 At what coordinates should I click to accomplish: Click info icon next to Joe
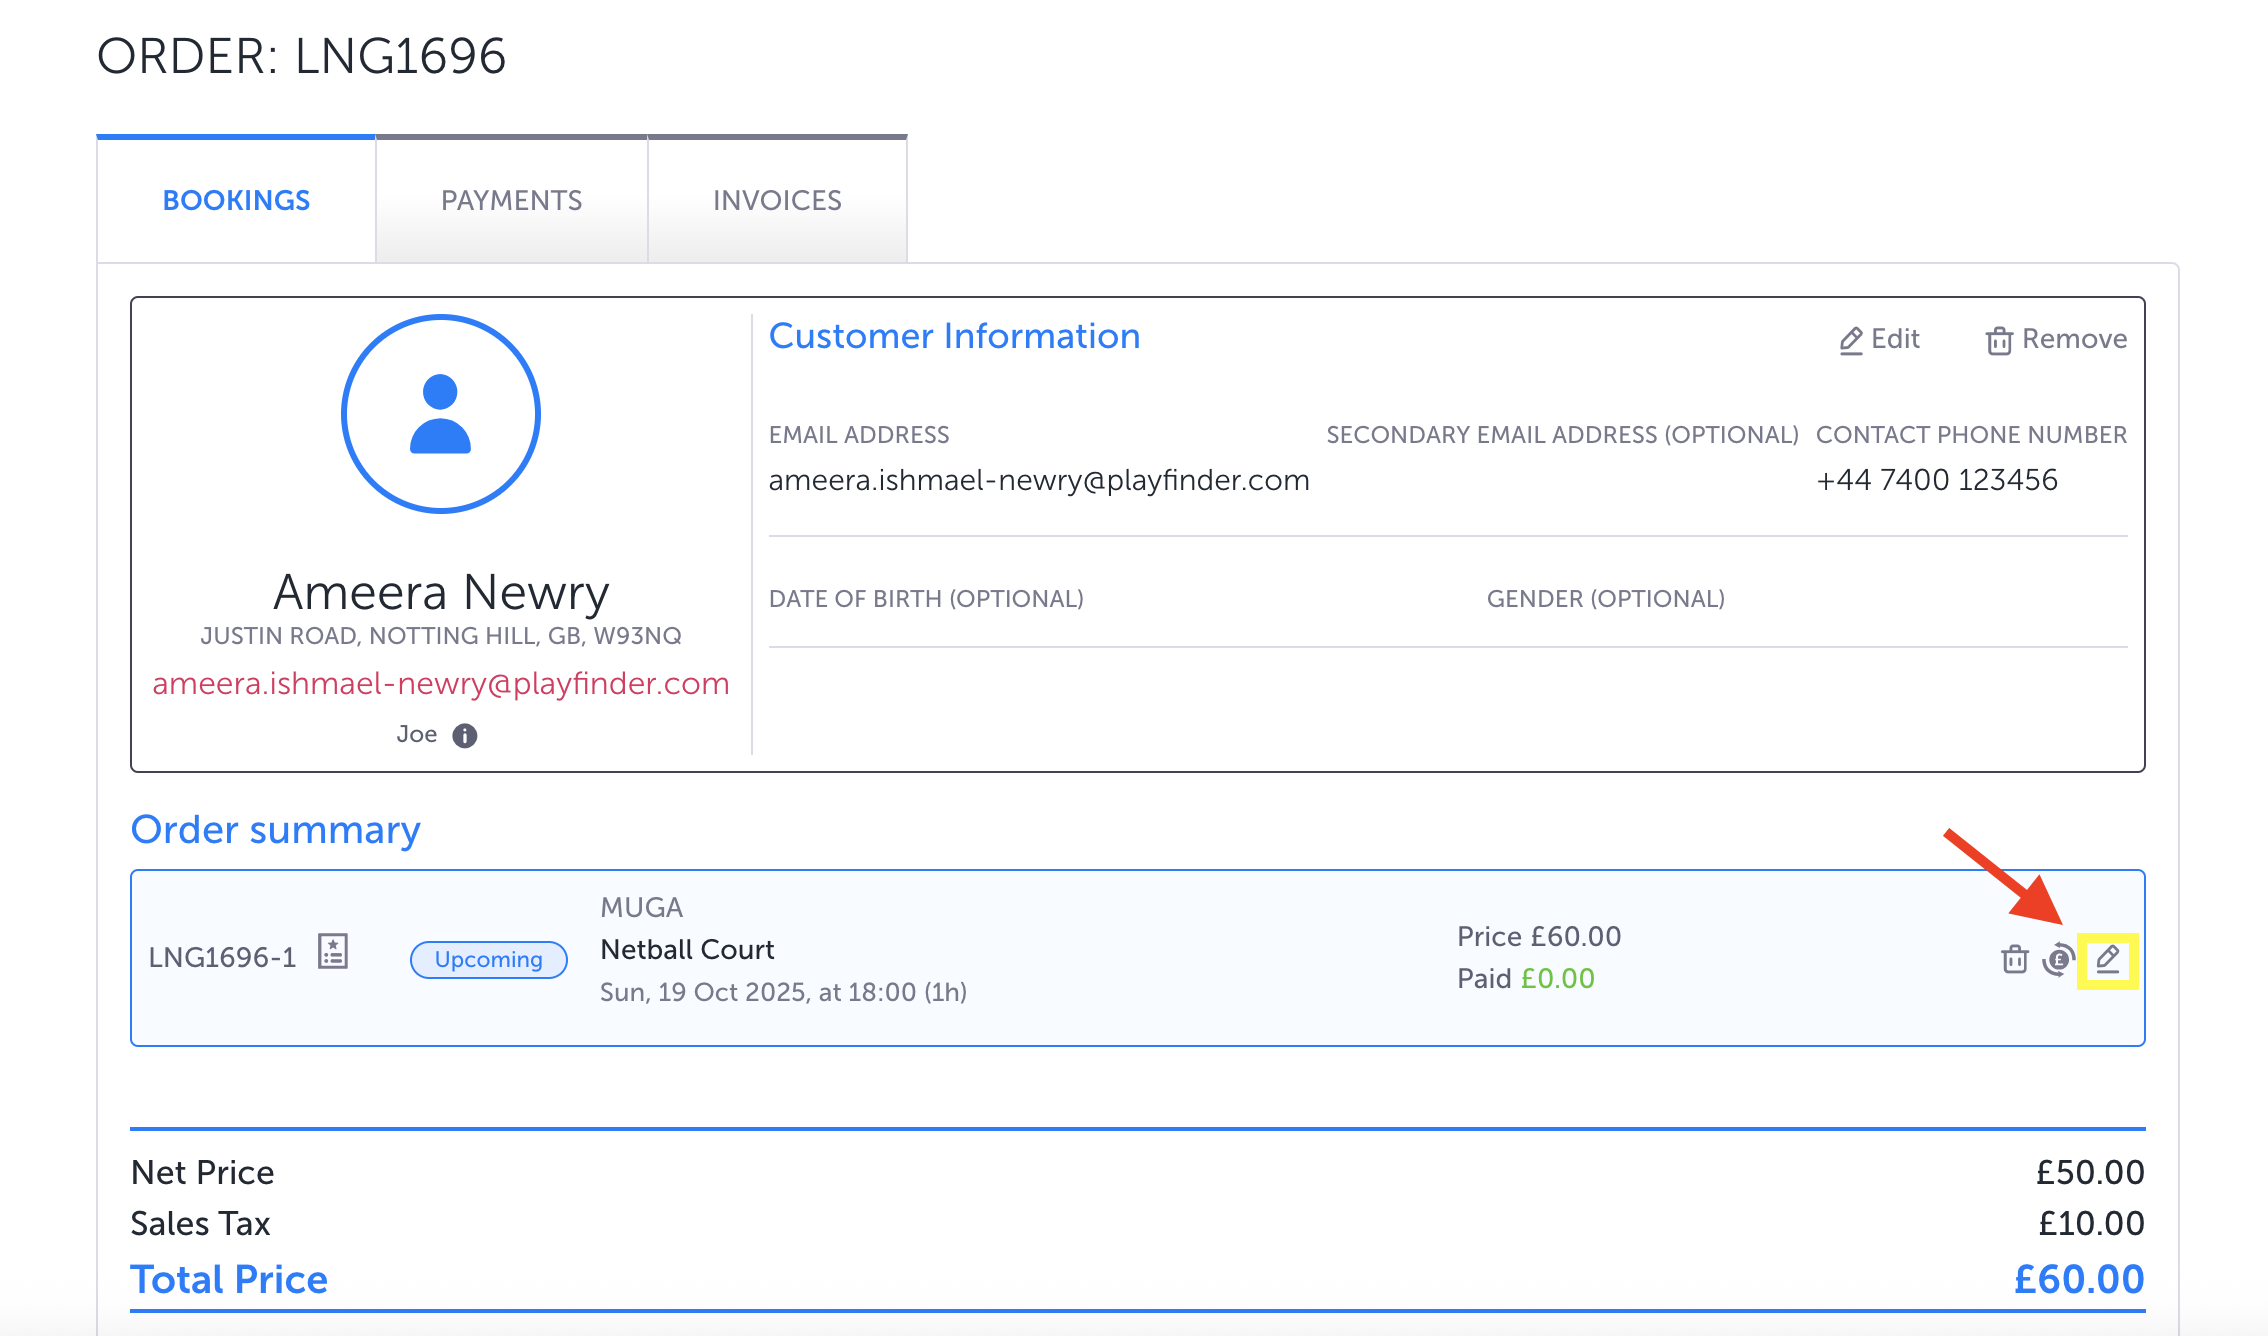coord(465,736)
